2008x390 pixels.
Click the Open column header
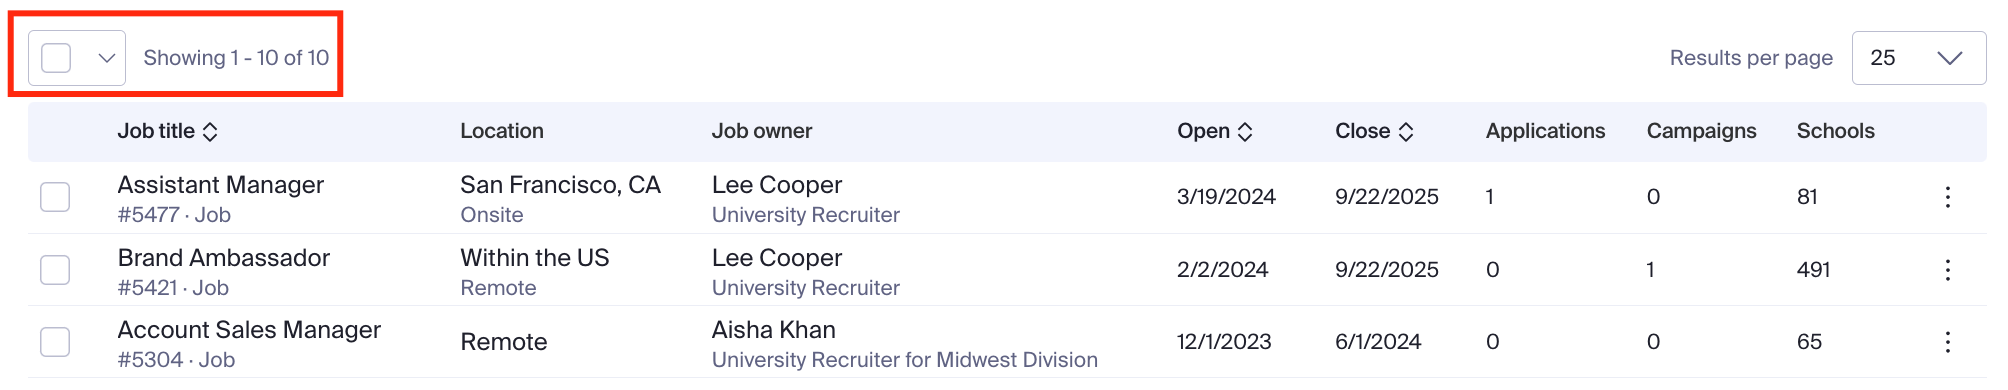pos(1203,131)
